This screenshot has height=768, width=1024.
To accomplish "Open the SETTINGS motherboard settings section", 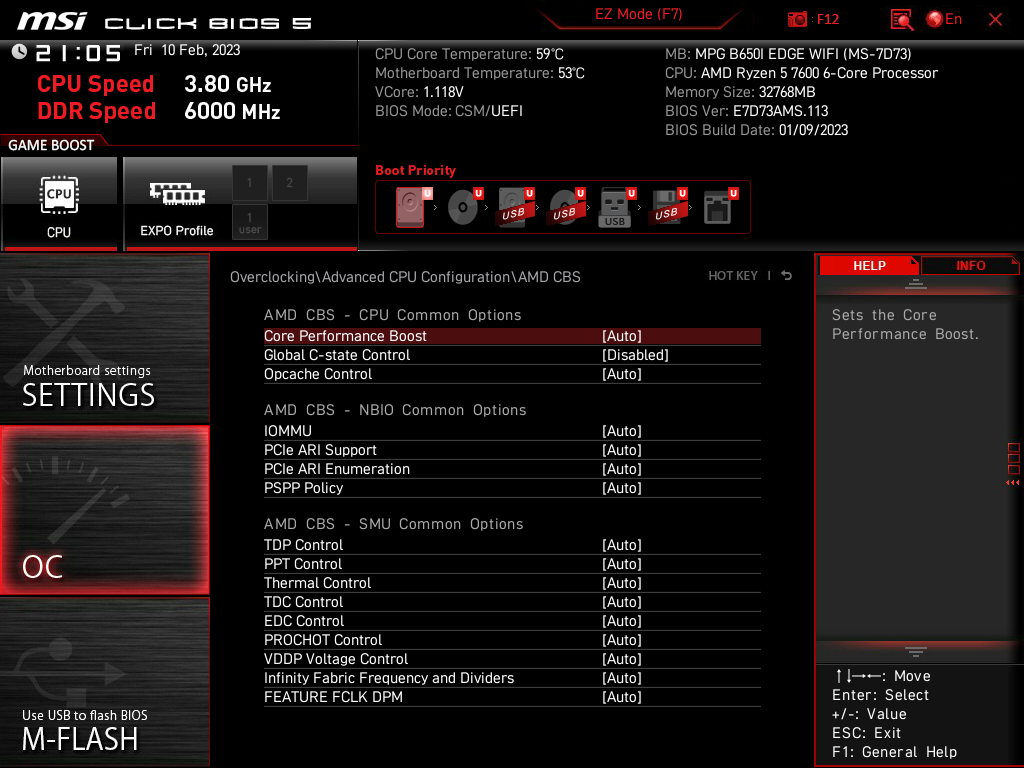I will 104,338.
